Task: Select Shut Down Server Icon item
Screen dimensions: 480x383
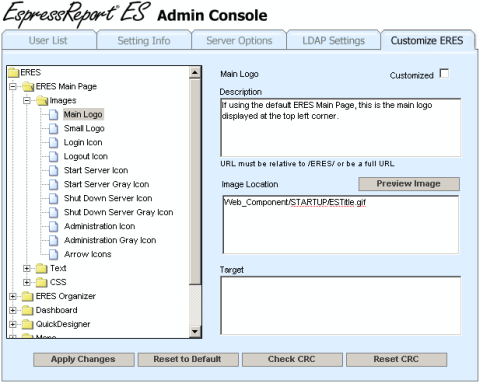Action: tap(108, 199)
